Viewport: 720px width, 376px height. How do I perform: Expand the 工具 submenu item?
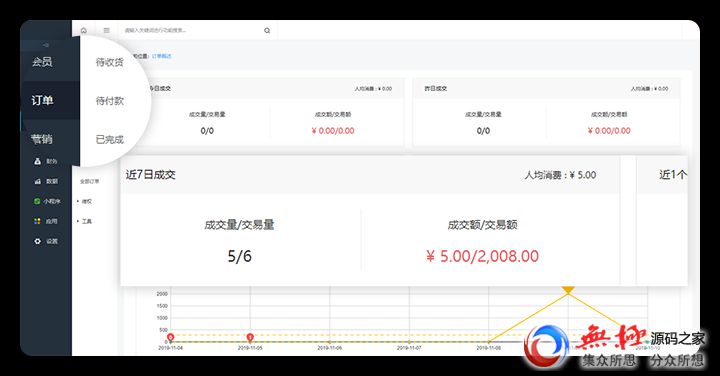pos(85,221)
